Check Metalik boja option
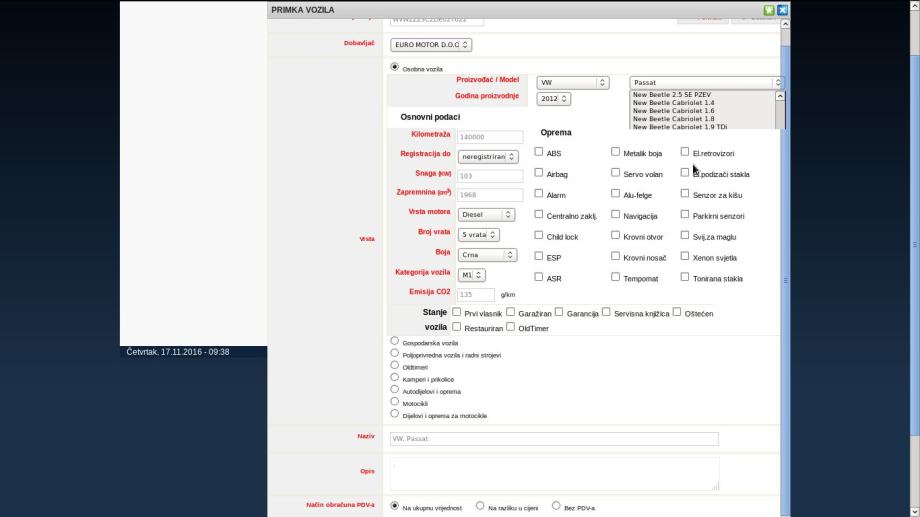The height and width of the screenshot is (517, 920). tap(615, 152)
